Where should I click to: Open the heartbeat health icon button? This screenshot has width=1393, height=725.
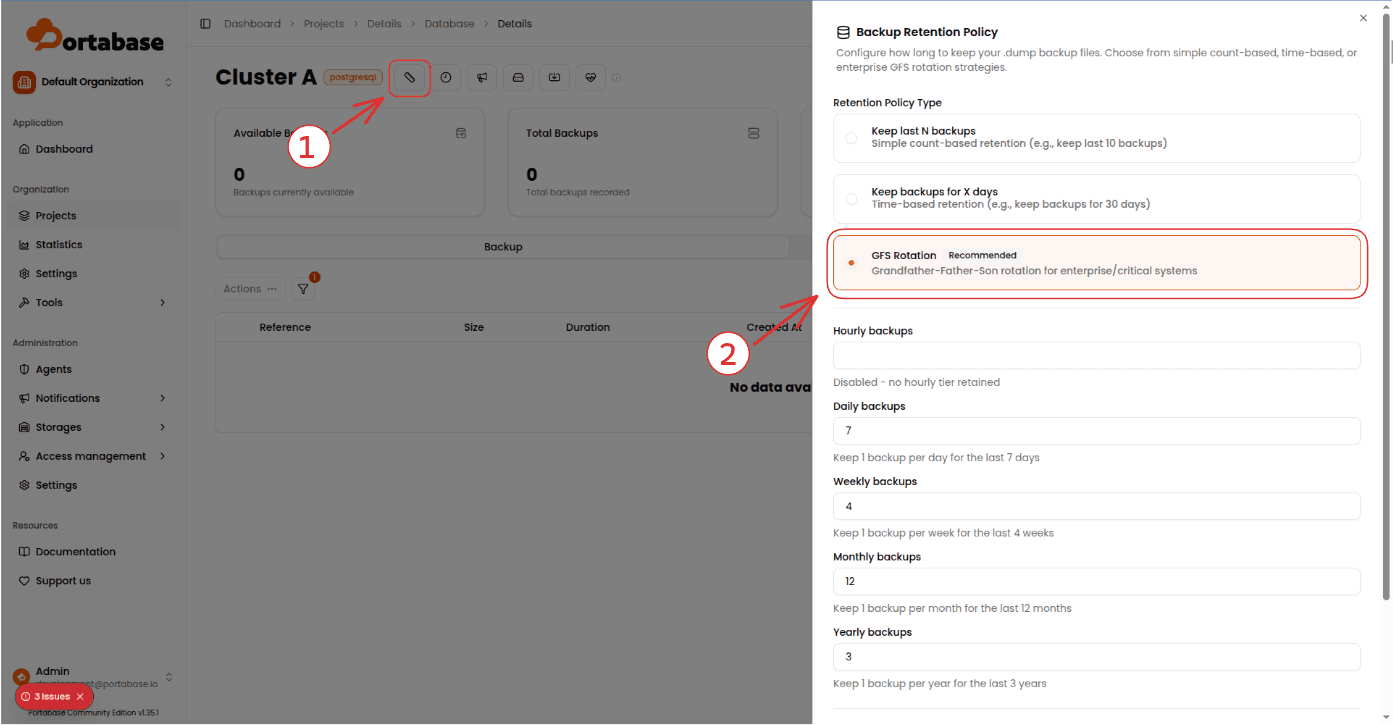click(x=591, y=77)
